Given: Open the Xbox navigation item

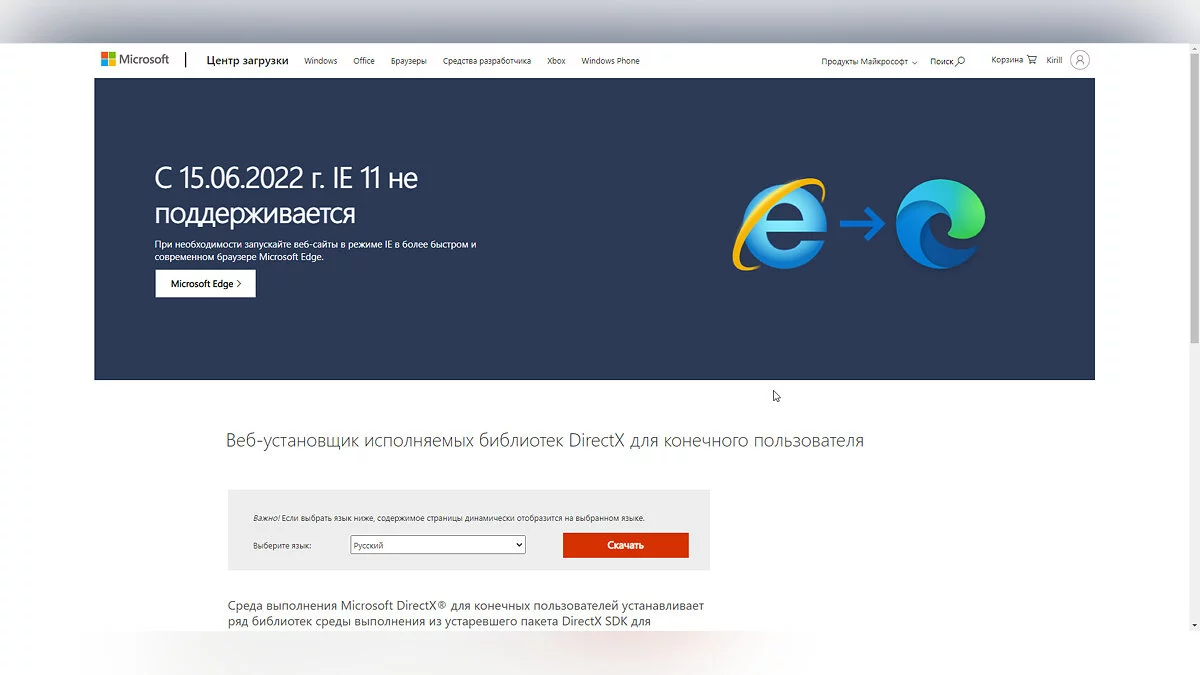Looking at the screenshot, I should (x=556, y=61).
